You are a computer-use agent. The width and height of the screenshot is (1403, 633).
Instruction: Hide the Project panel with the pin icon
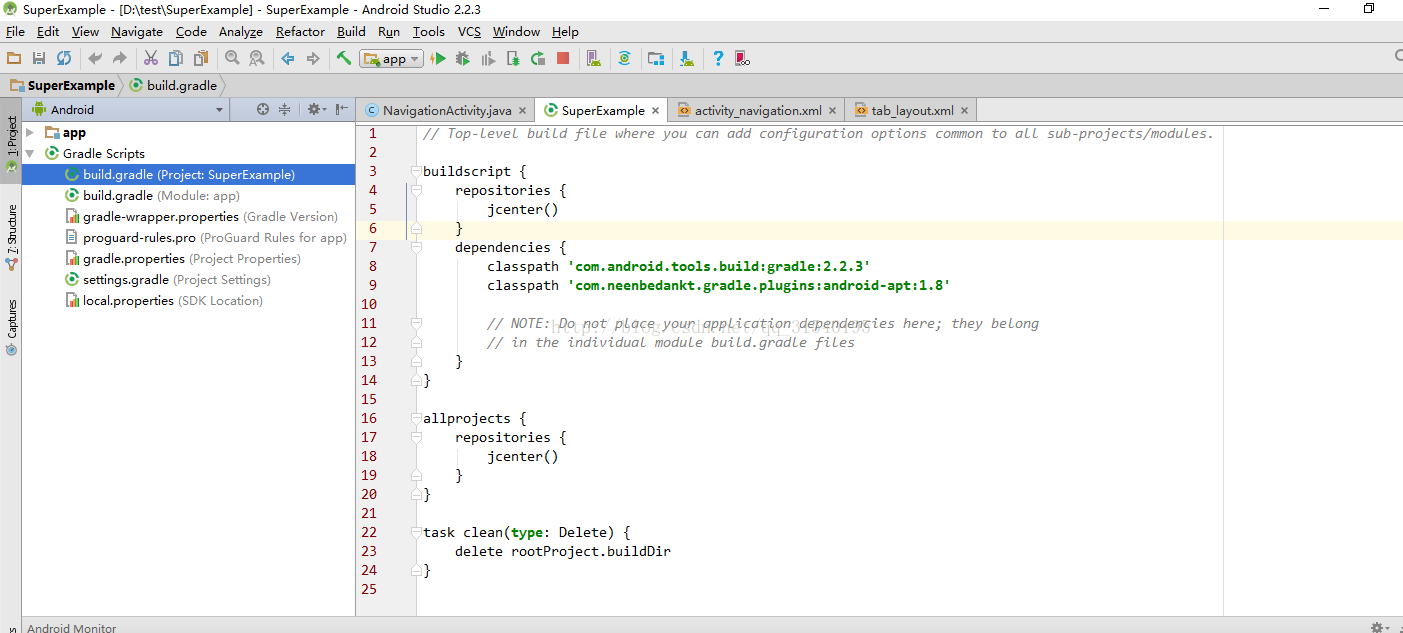click(x=342, y=110)
